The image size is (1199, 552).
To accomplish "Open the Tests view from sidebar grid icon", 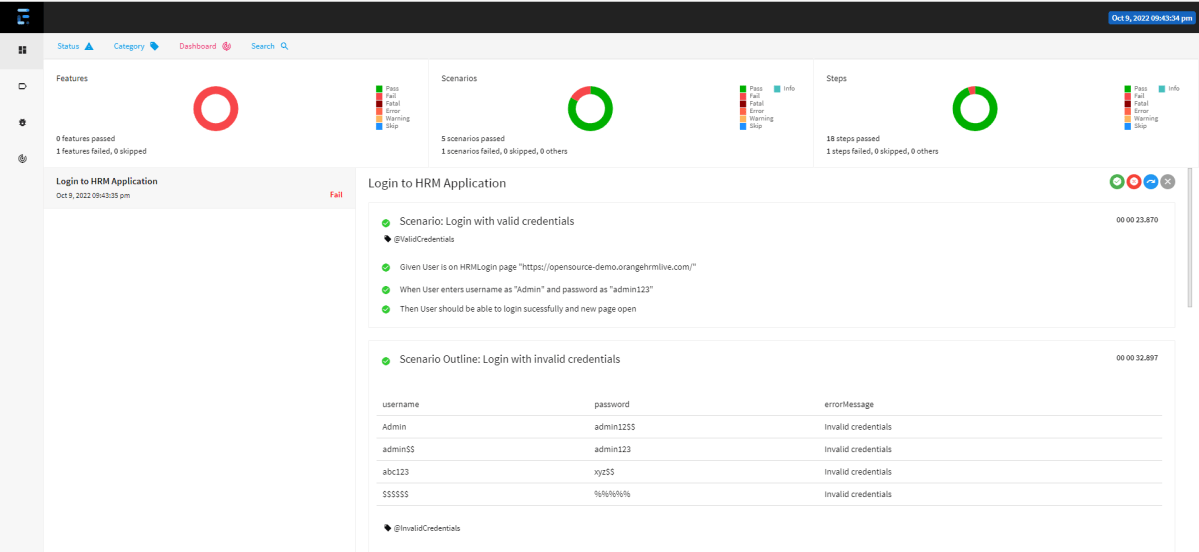I will pos(22,50).
